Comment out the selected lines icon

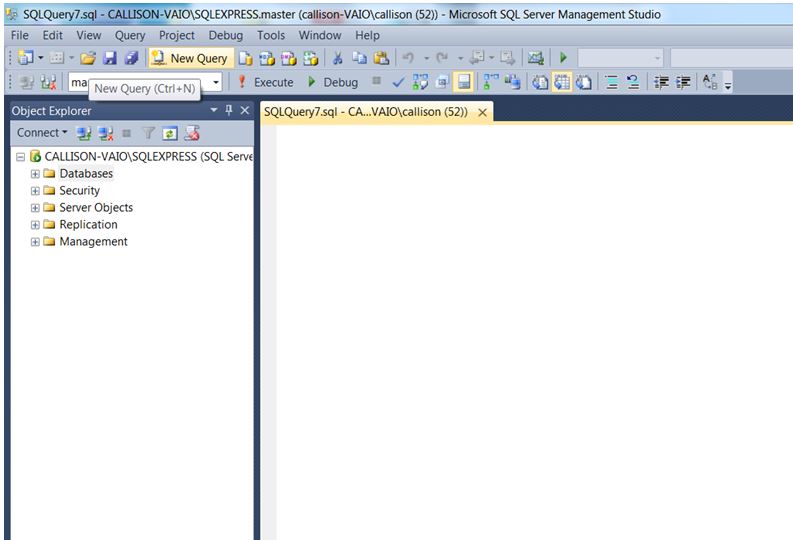pyautogui.click(x=611, y=82)
